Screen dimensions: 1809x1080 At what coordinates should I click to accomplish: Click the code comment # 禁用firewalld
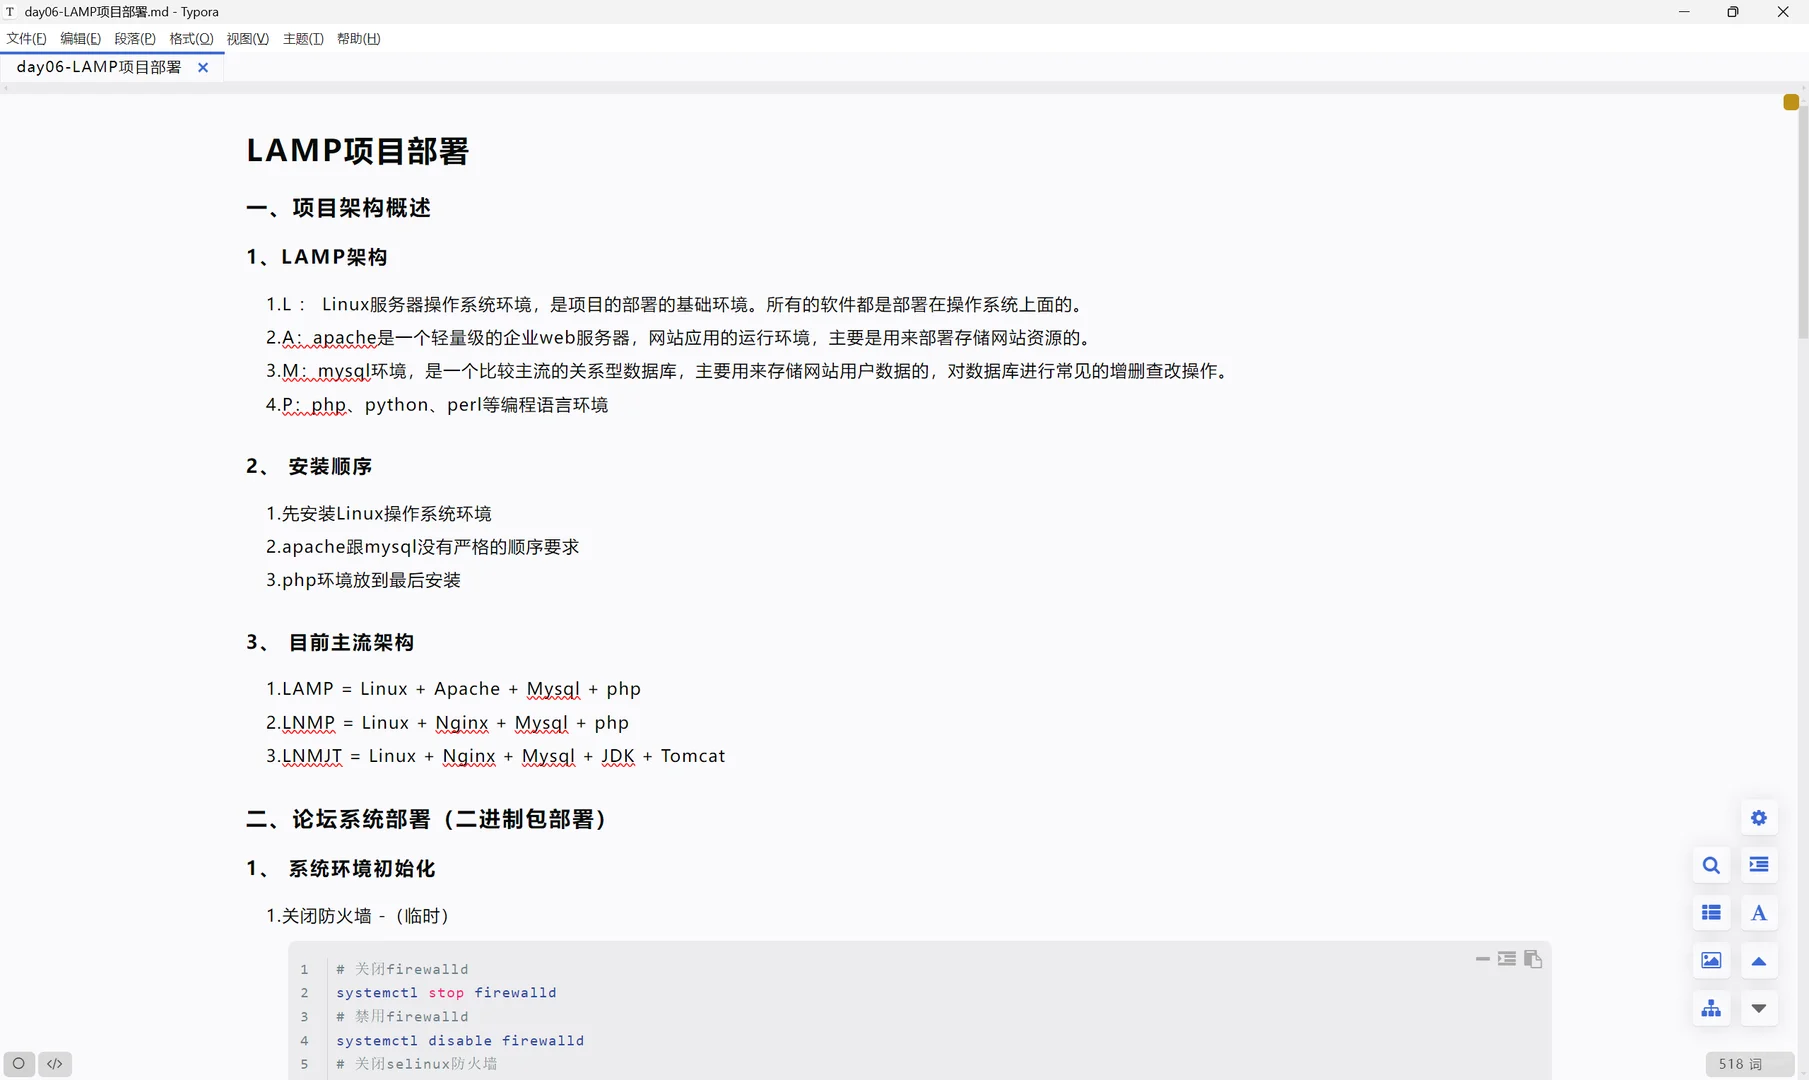tap(402, 1017)
